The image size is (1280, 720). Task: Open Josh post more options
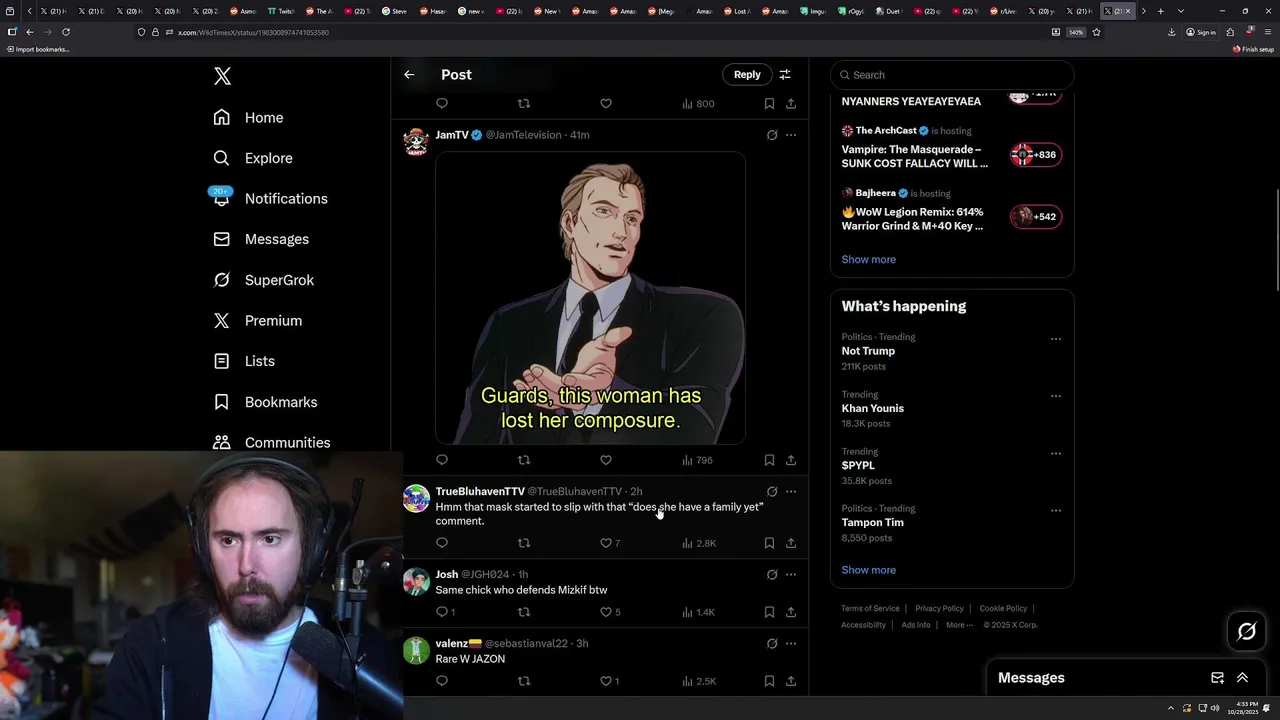tap(791, 575)
